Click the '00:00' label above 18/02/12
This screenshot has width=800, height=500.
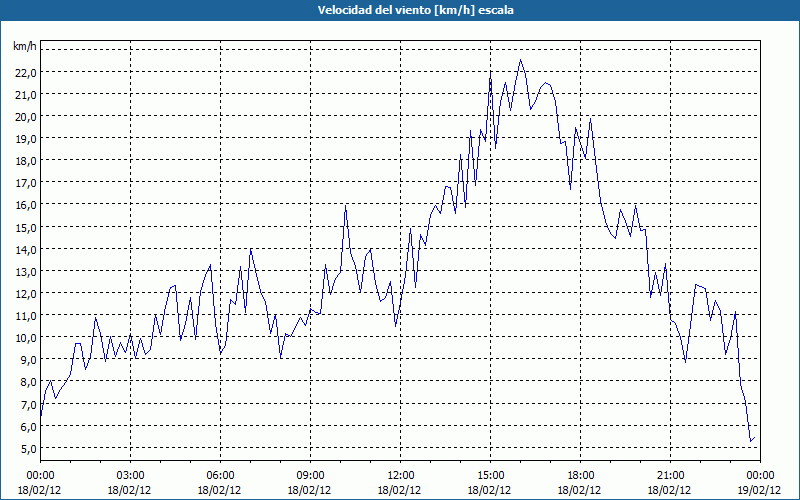(40, 476)
